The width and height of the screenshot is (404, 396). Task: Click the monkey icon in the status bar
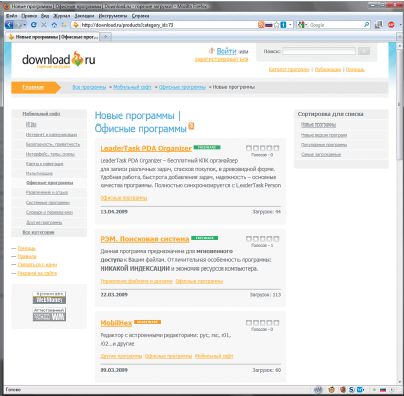click(x=331, y=389)
